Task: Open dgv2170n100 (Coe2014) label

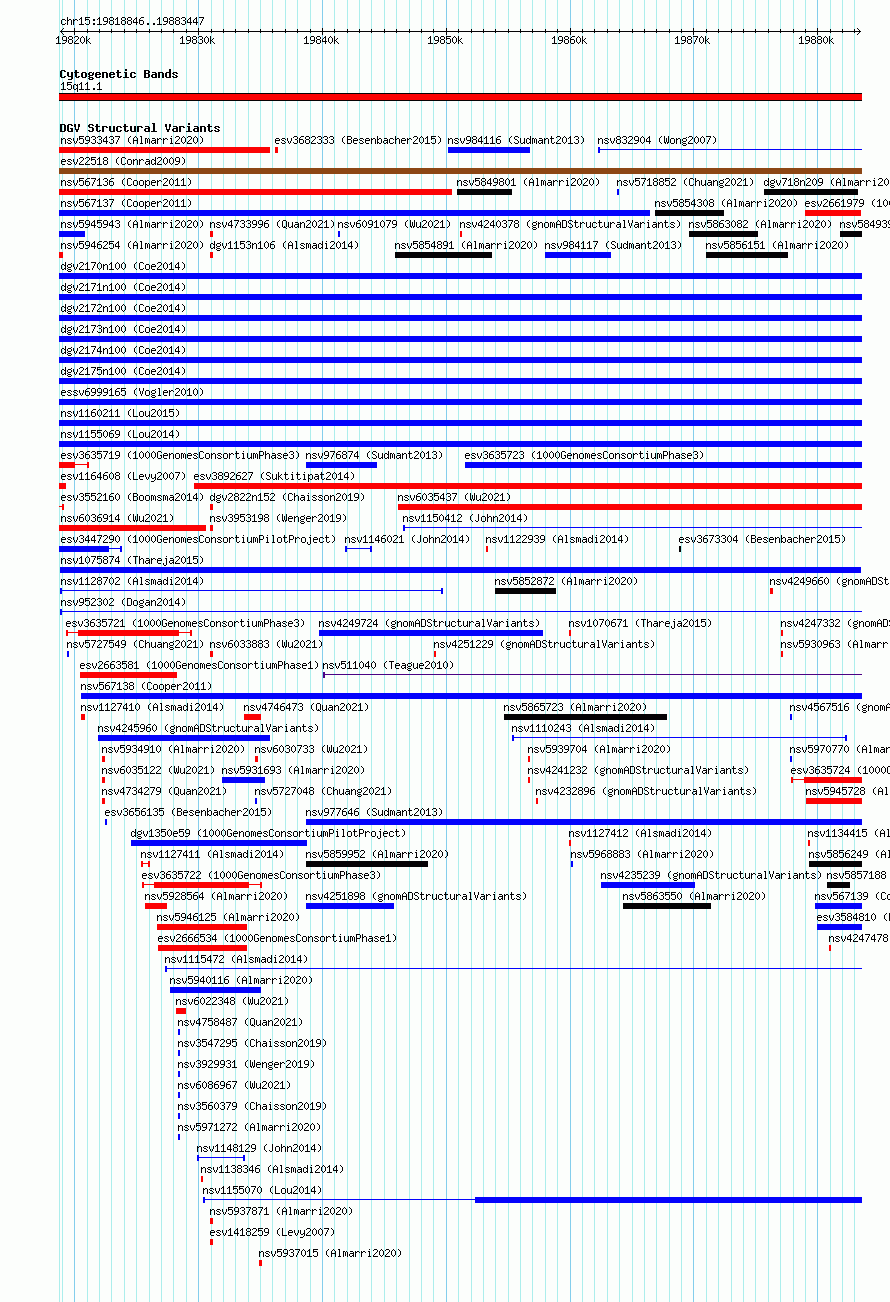Action: click(x=123, y=266)
